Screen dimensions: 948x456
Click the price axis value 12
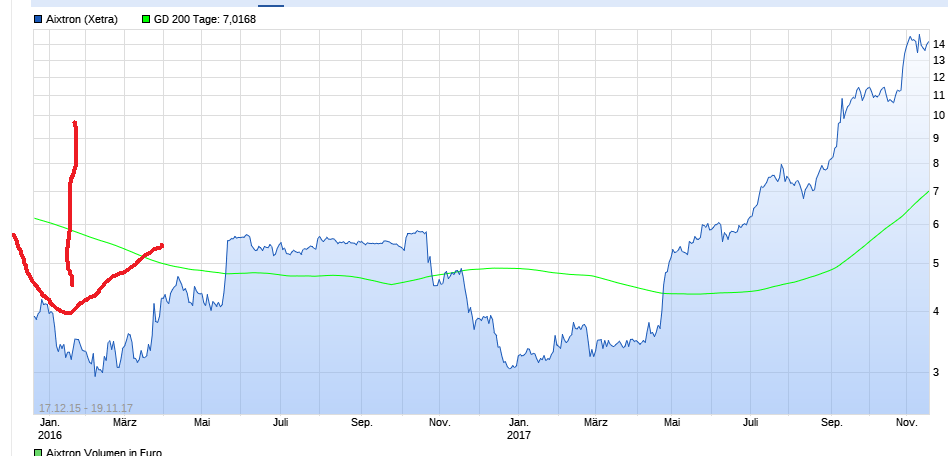[x=939, y=77]
